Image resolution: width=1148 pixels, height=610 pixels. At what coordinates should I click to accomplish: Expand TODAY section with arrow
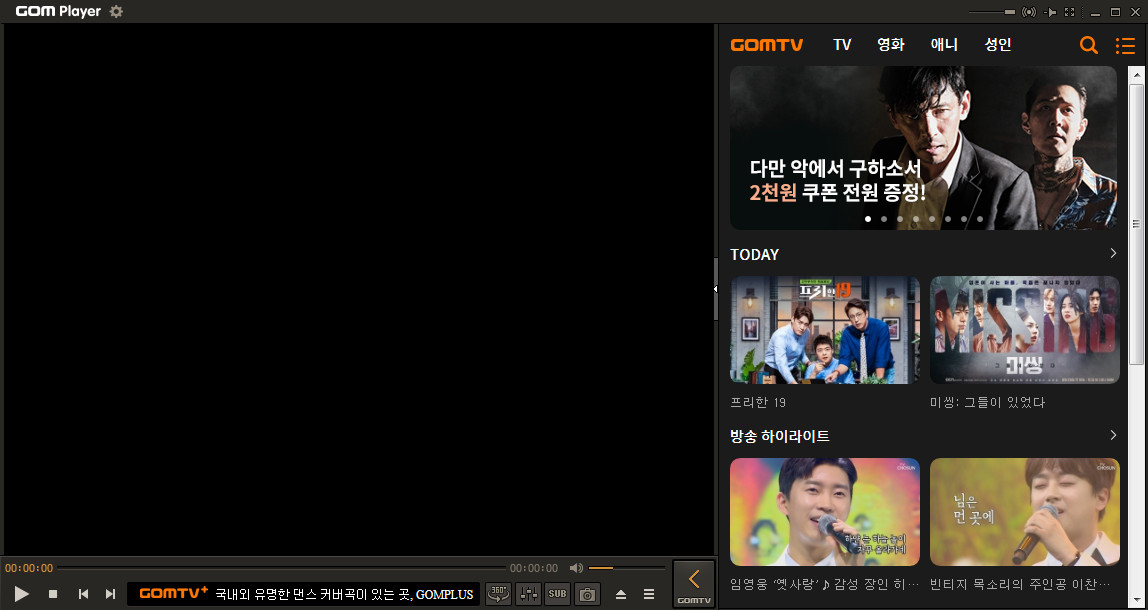(1113, 253)
